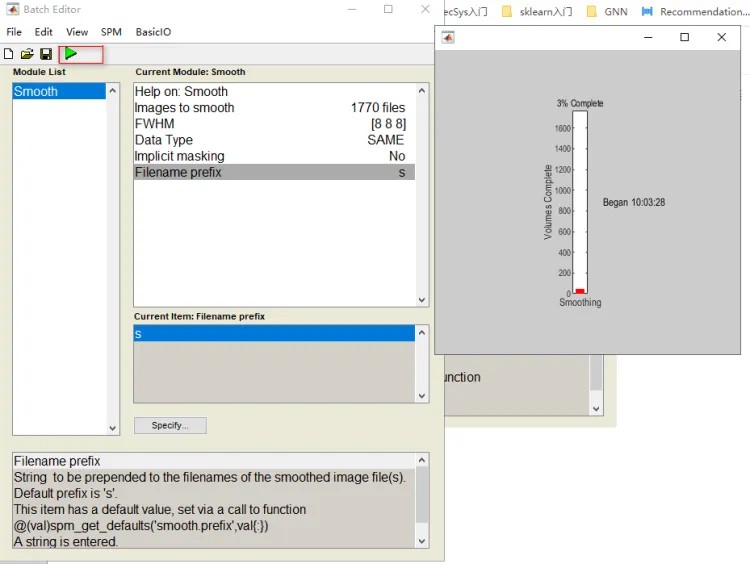750x564 pixels.
Task: Select the Implicit masking row
Action: click(270, 156)
